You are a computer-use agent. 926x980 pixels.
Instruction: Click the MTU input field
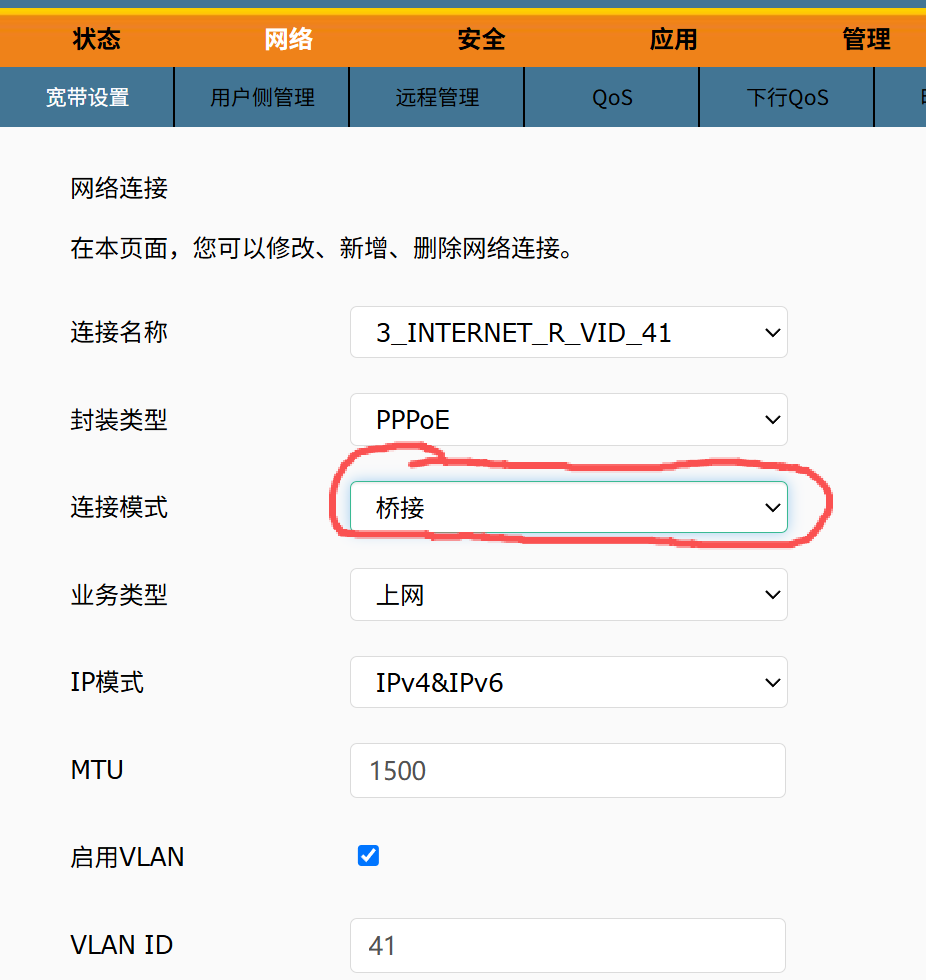(568, 770)
